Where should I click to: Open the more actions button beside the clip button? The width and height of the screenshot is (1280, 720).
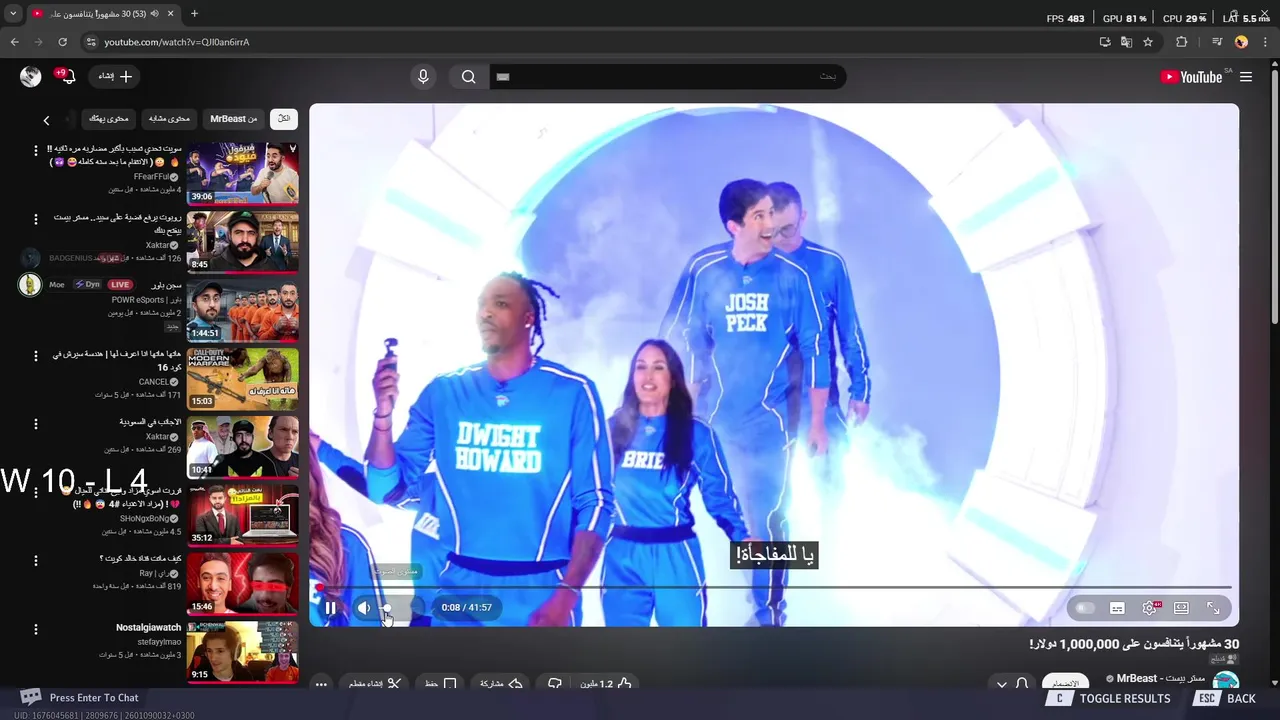(x=321, y=685)
